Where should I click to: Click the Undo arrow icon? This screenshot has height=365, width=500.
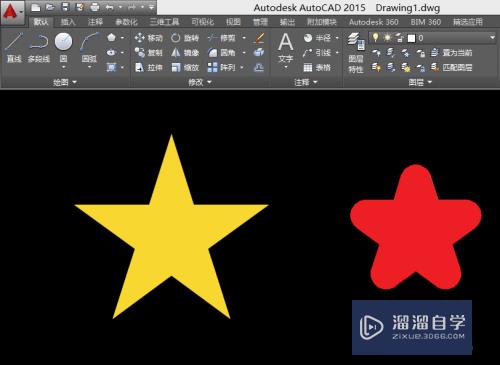pyautogui.click(x=109, y=7)
